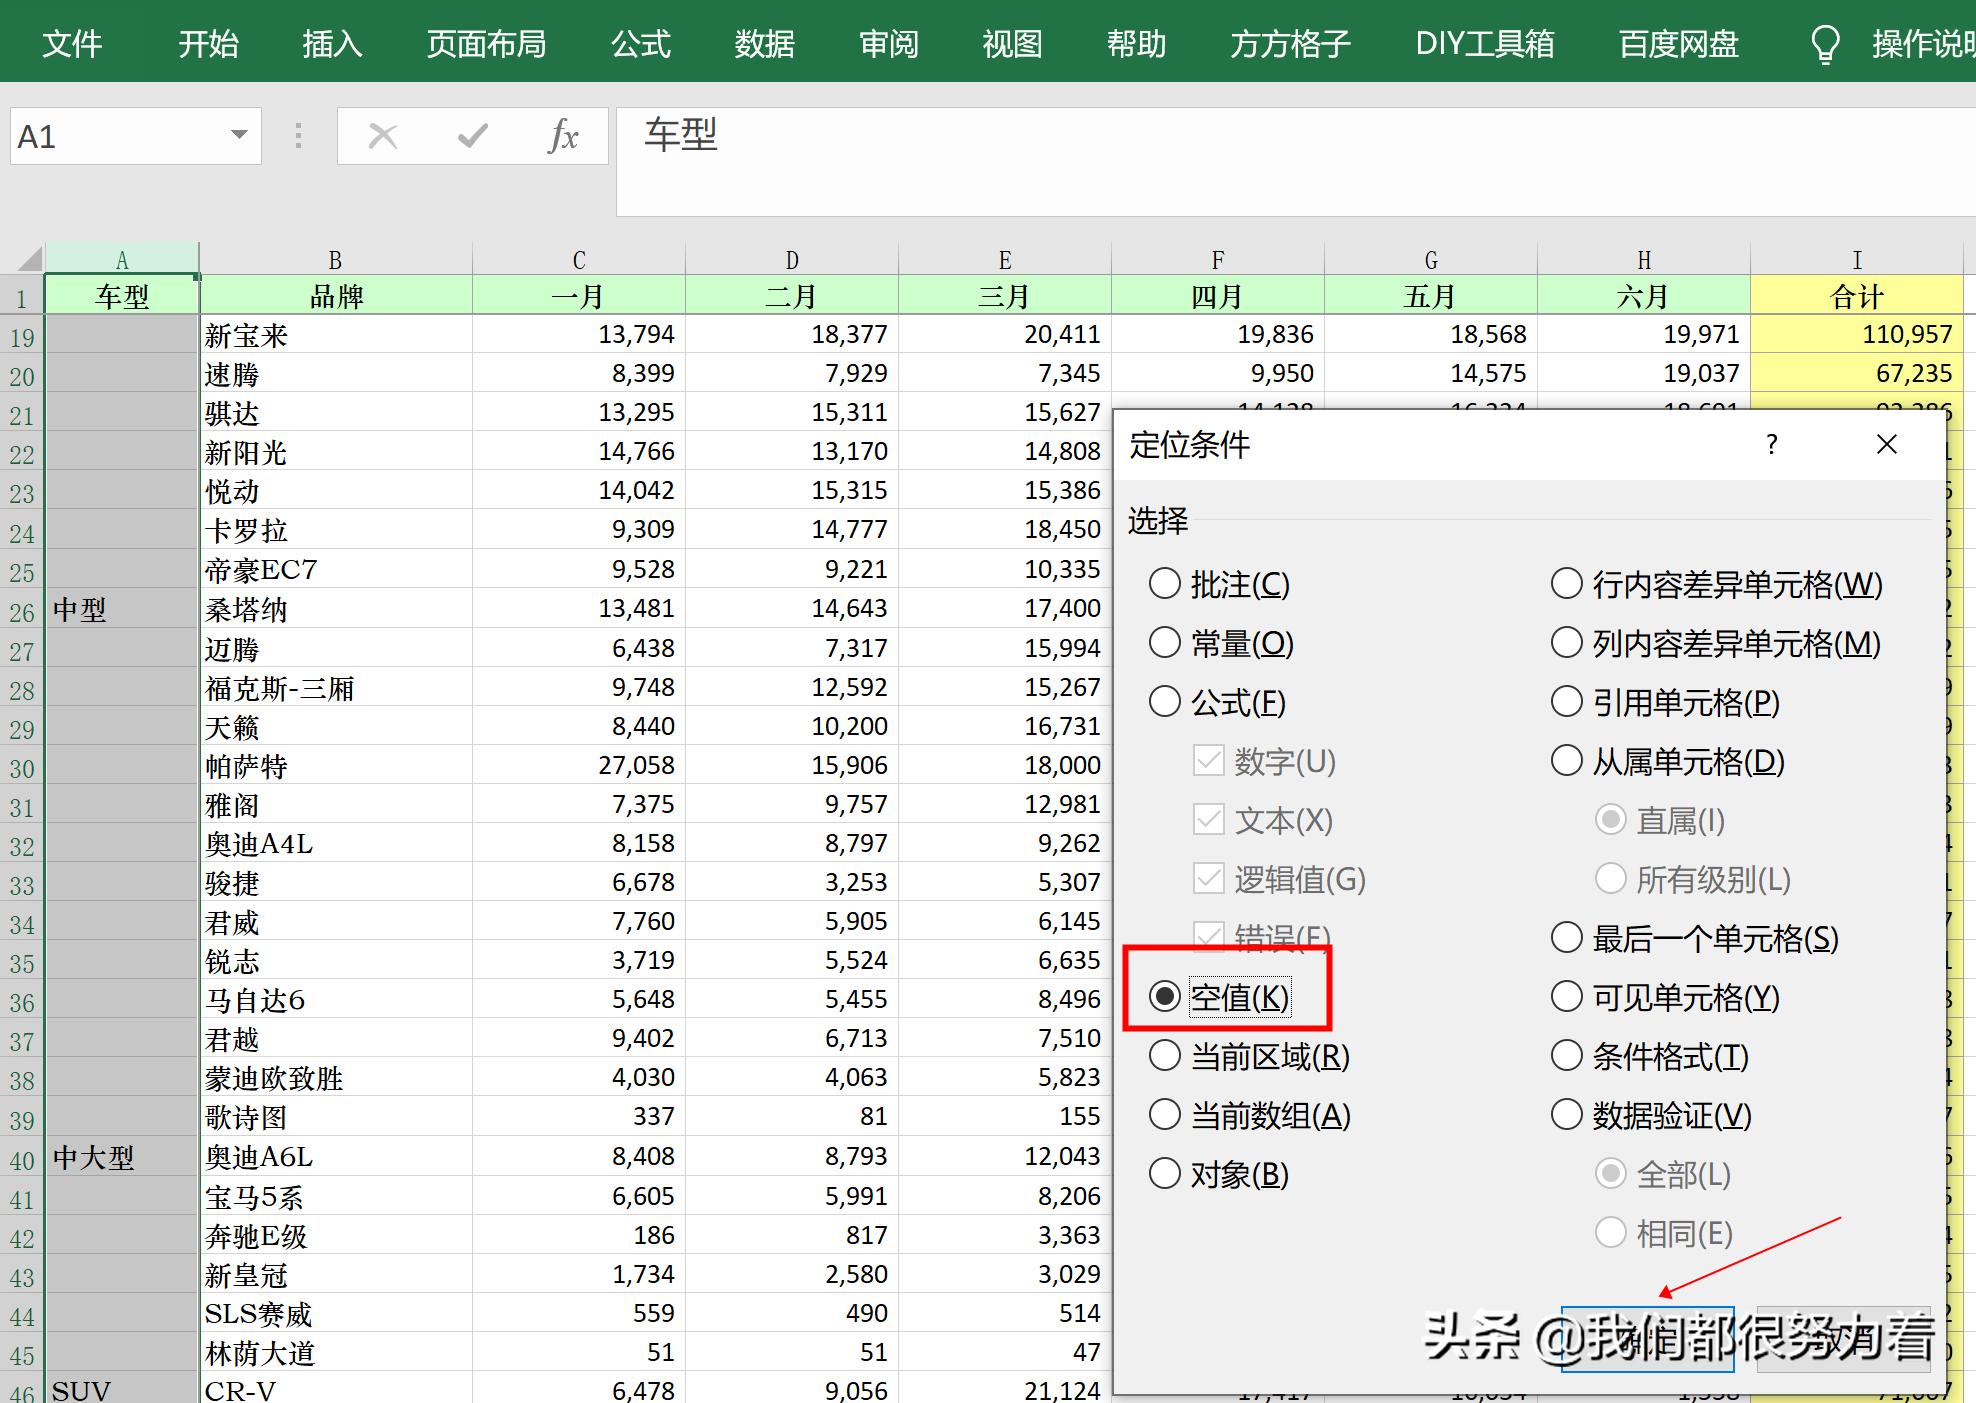Uncheck the 文本(X) checkbox
This screenshot has width=1976, height=1403.
point(1207,820)
